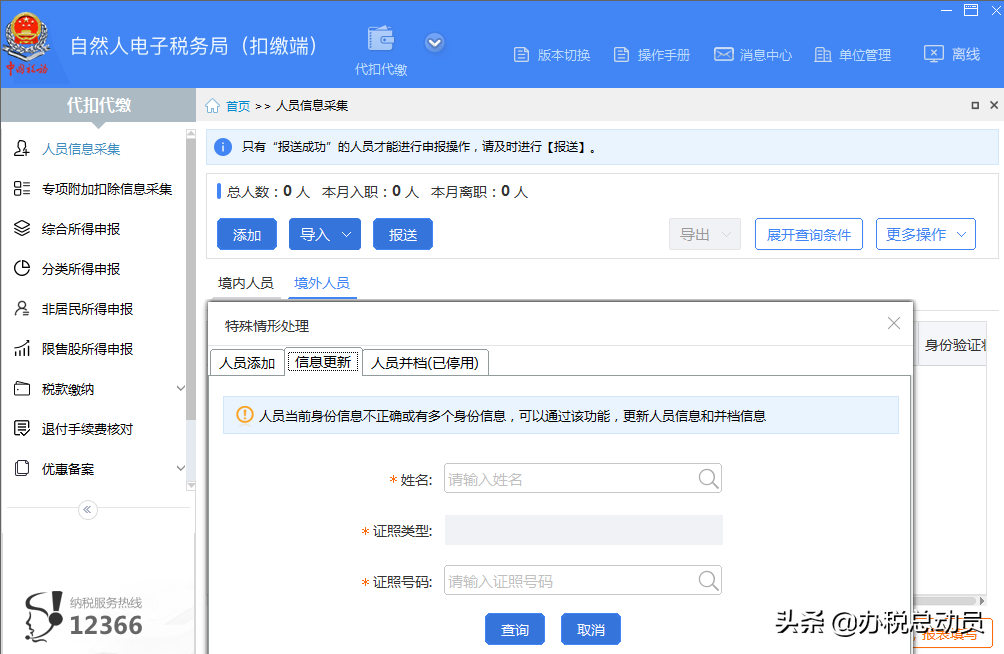Click the search magnifier in the 姓名 field
The image size is (1004, 654).
point(708,478)
